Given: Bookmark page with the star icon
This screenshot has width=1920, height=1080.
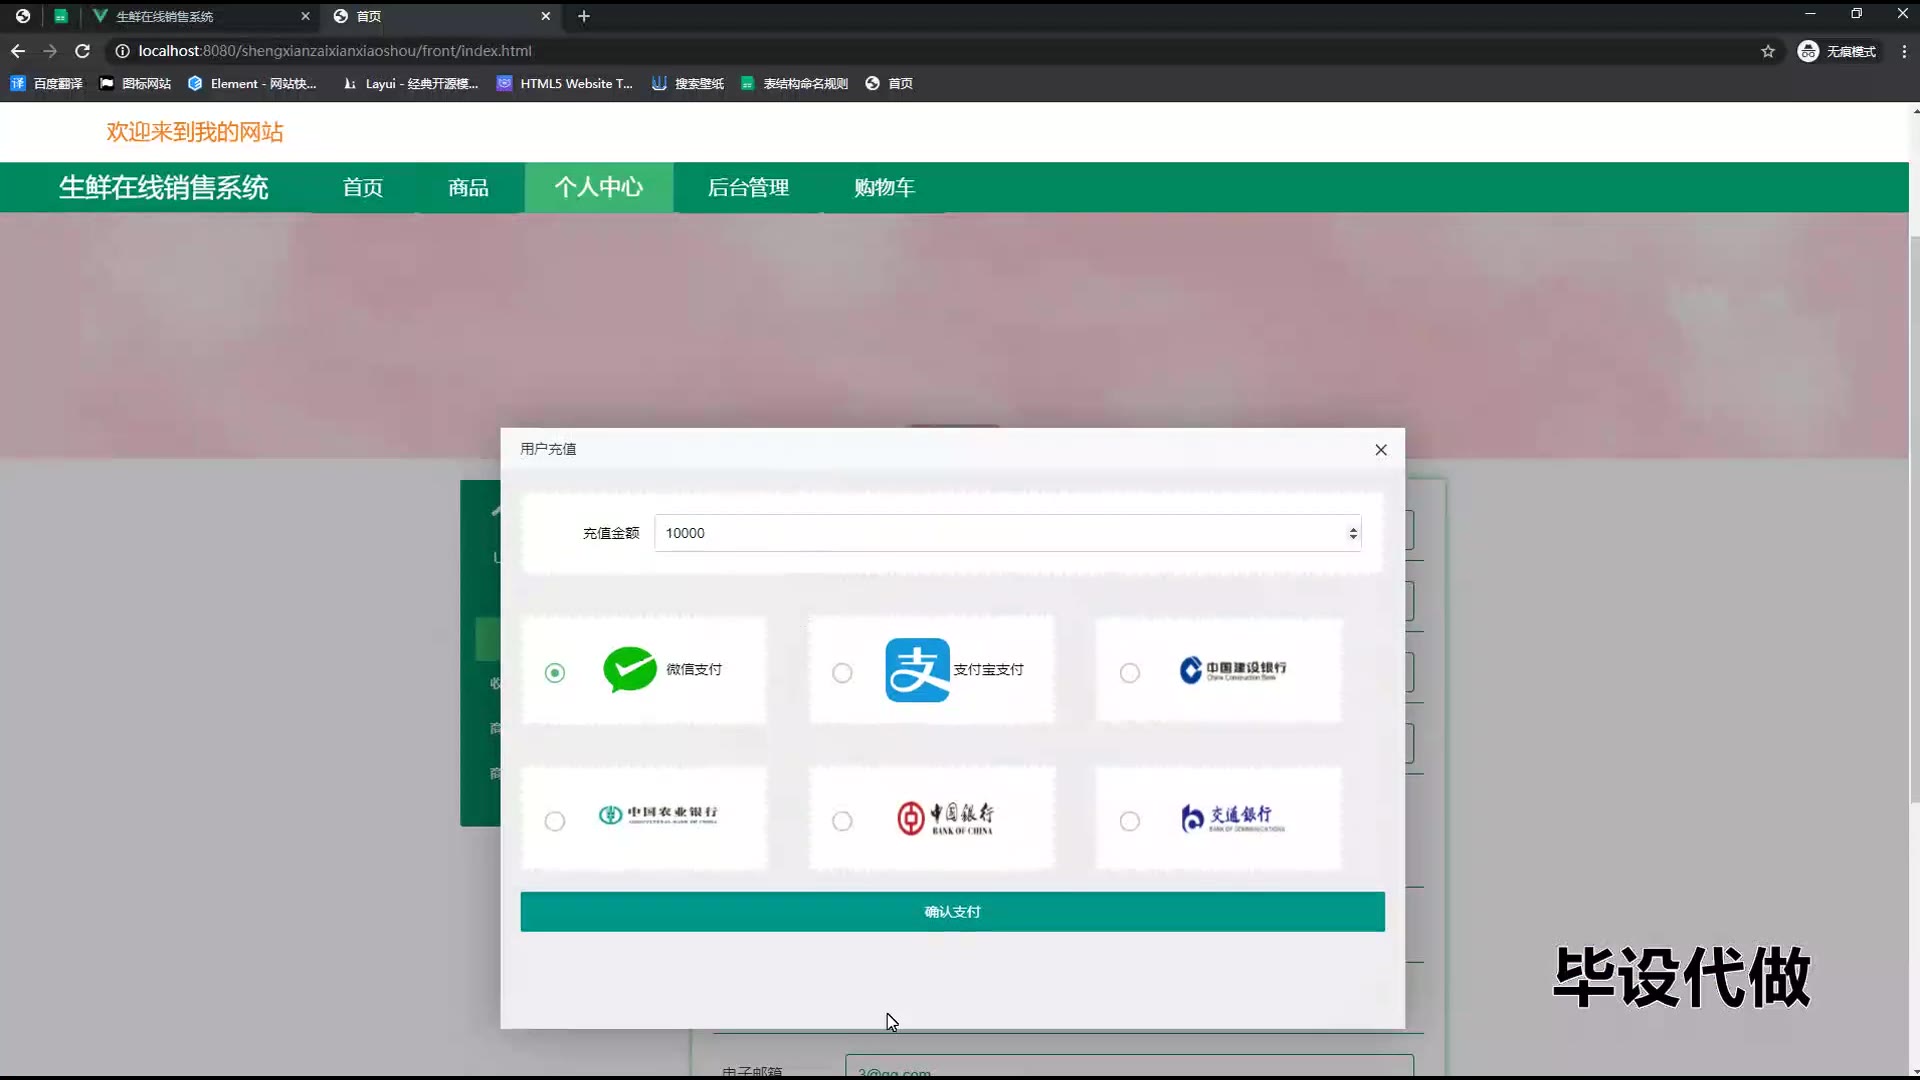Looking at the screenshot, I should tap(1767, 51).
